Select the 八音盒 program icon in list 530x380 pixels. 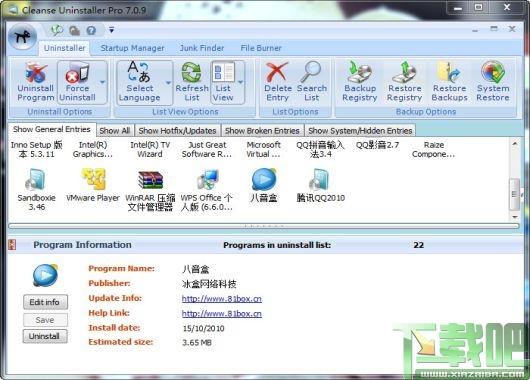pyautogui.click(x=264, y=179)
